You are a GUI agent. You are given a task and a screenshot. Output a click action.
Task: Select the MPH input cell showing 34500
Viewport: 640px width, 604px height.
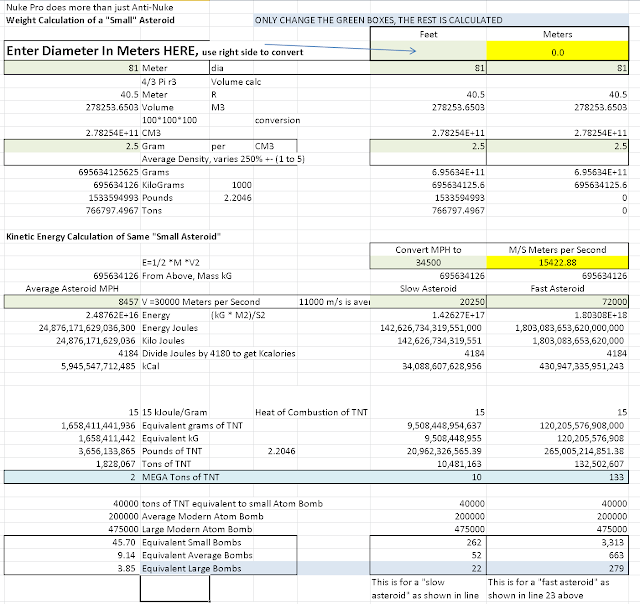[x=428, y=262]
